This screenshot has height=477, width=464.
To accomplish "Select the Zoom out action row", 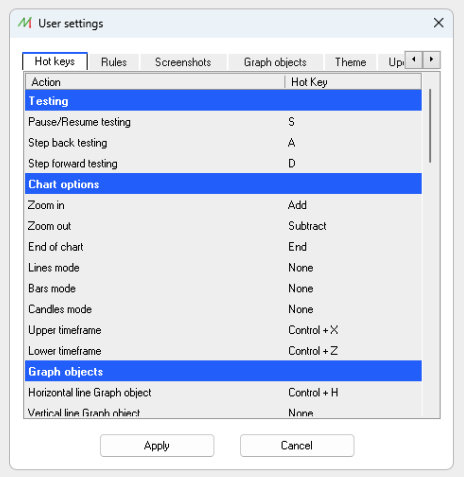I will [223, 226].
